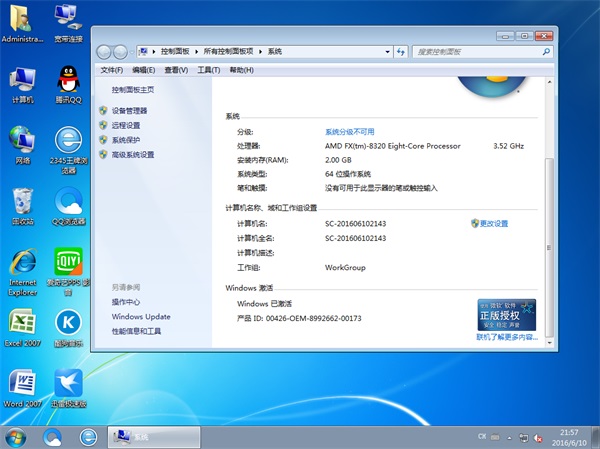The height and width of the screenshot is (449, 600).
Task: Open Excel 2007 desktop shortcut
Action: 23,328
